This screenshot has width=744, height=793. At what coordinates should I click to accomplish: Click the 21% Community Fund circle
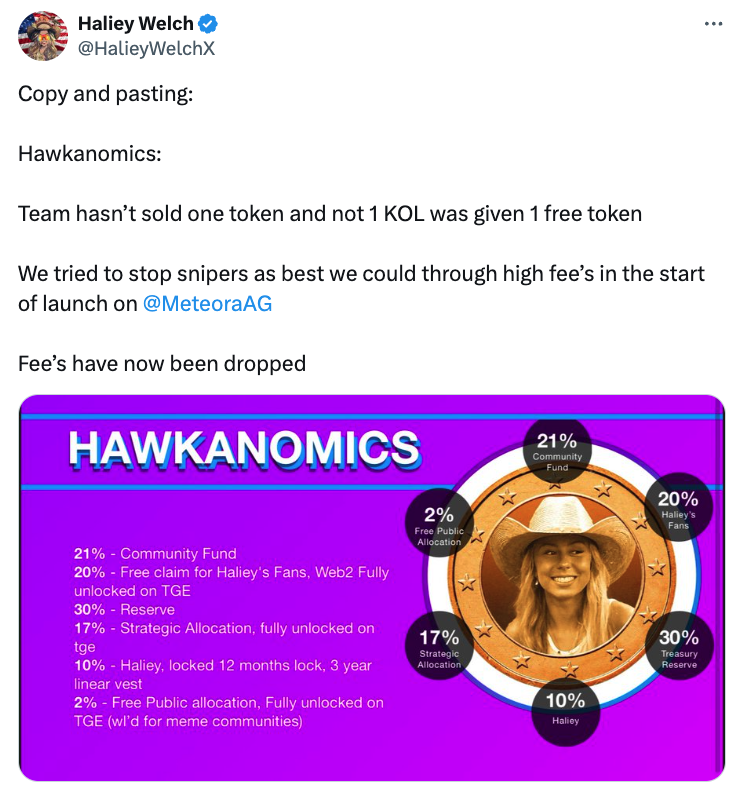tap(557, 450)
